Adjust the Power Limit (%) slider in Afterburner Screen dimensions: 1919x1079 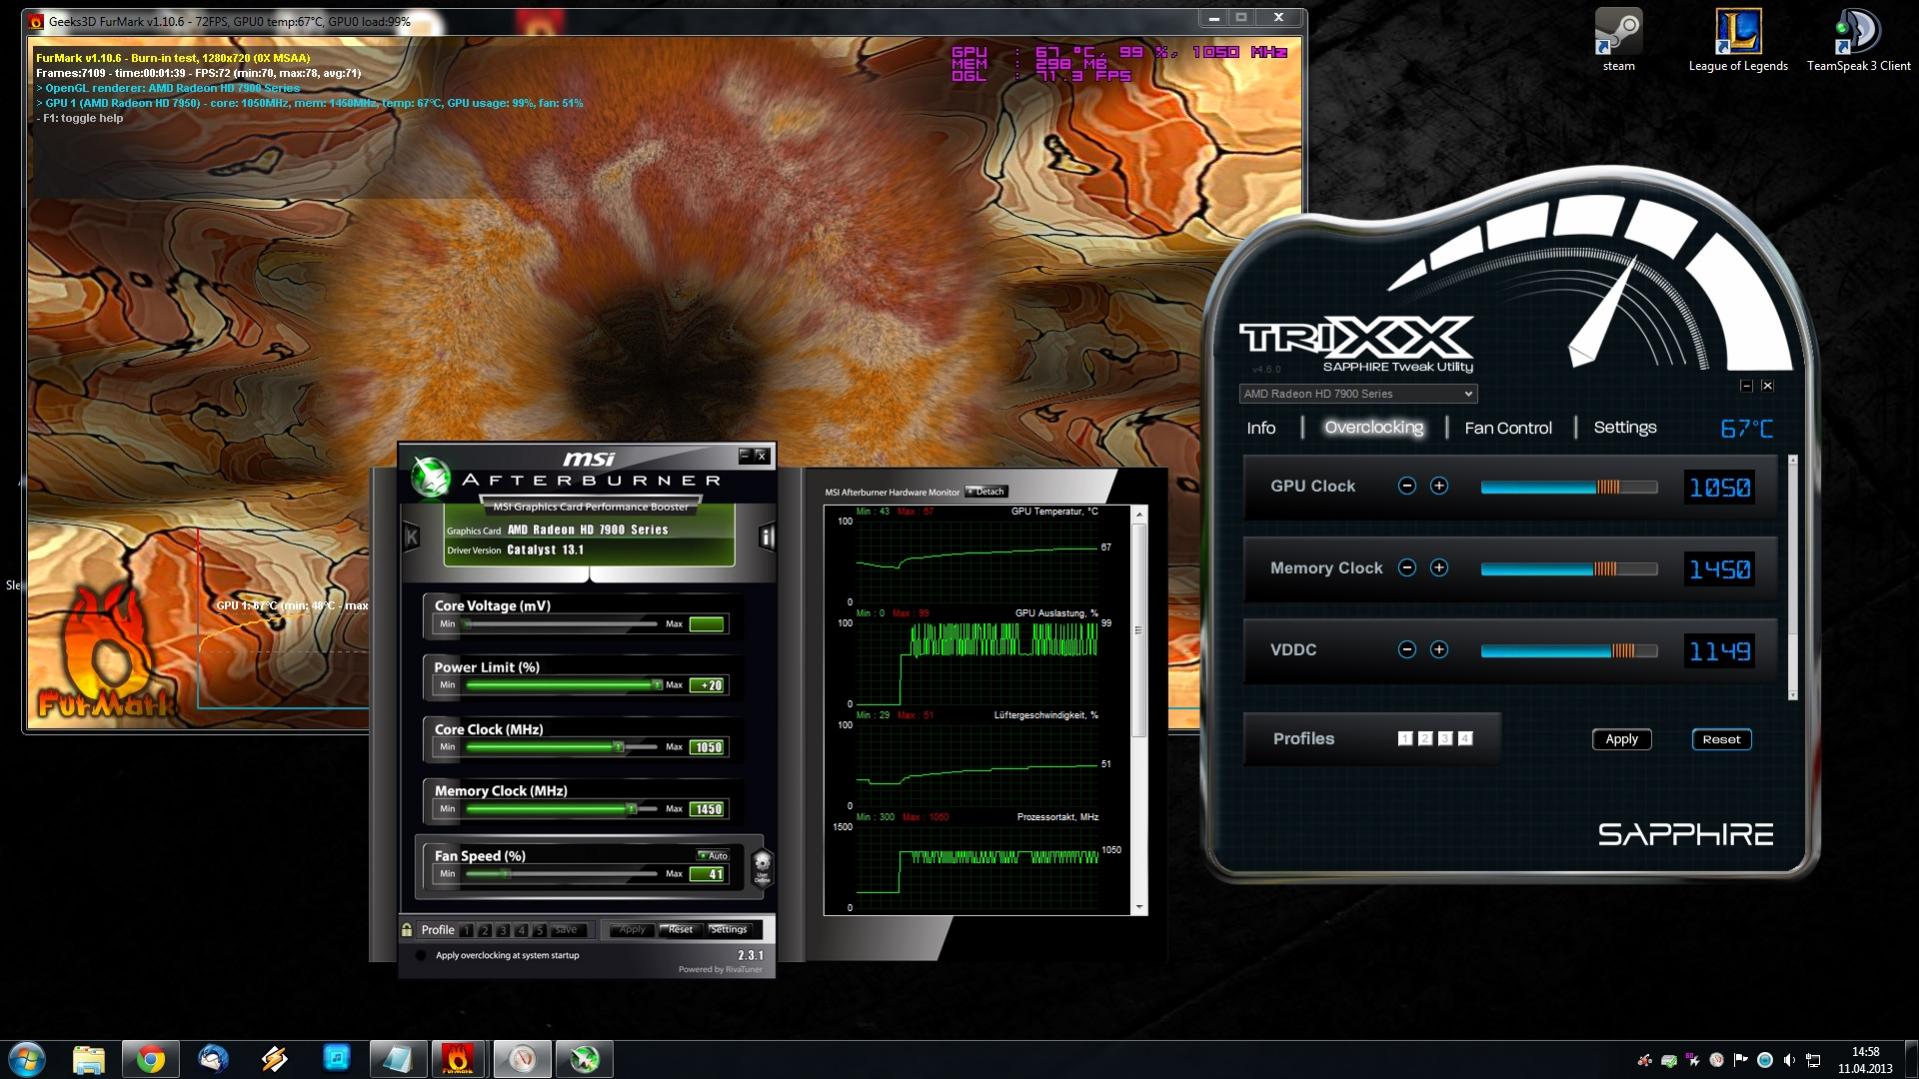(561, 685)
